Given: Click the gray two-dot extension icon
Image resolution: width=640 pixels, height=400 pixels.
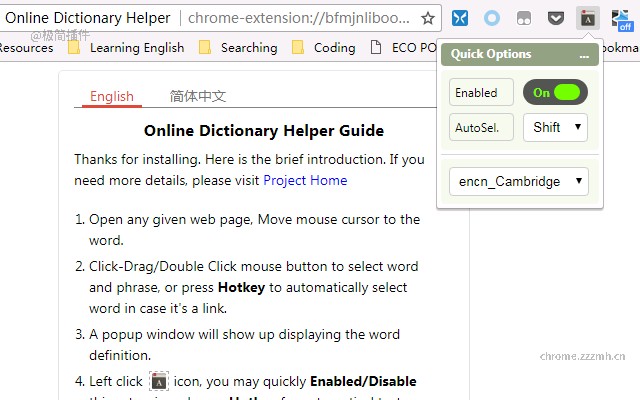Looking at the screenshot, I should 524,18.
